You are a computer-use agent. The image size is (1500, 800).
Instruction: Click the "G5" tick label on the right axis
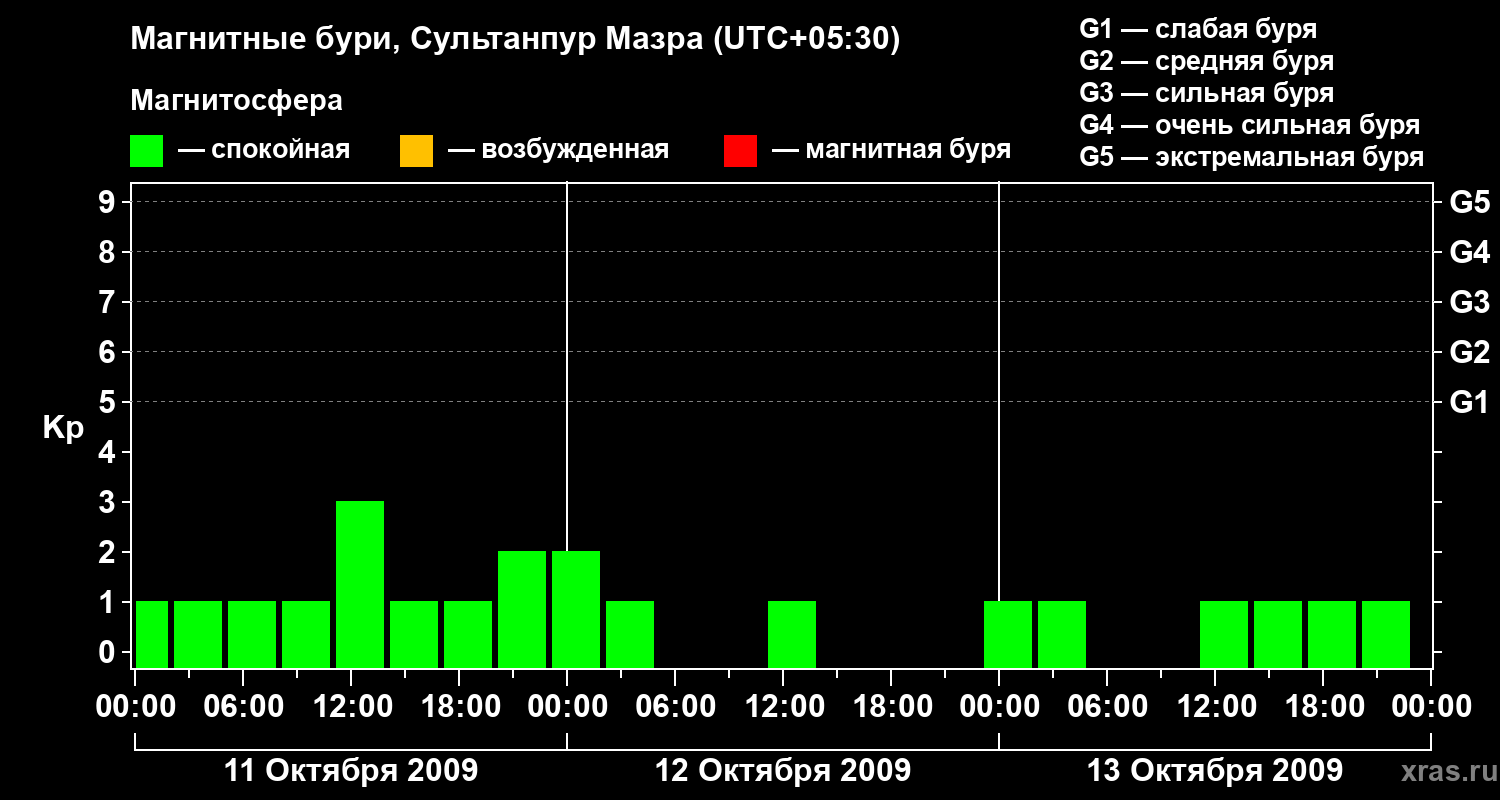point(1469,202)
